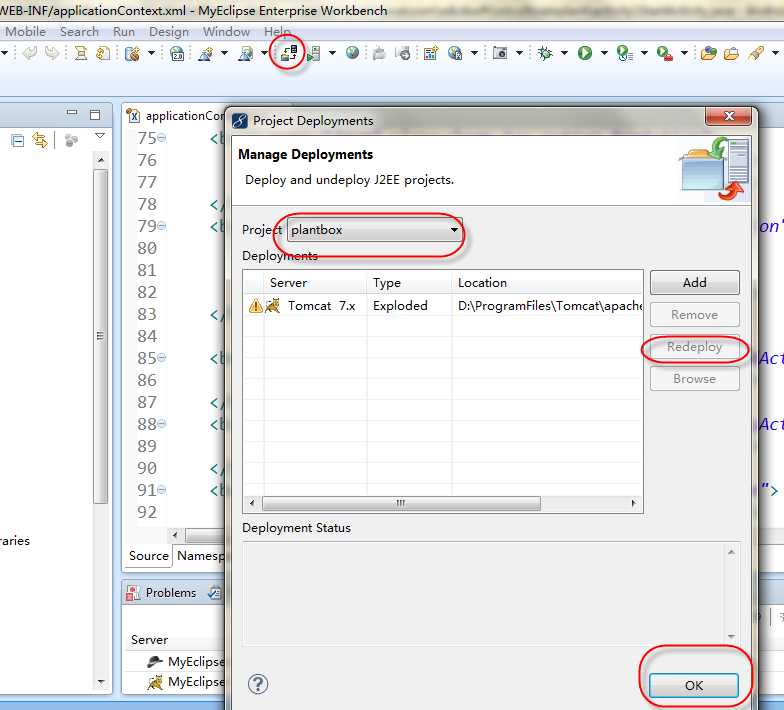Click the warning icon beside Tomcat 7.x

(x=255, y=306)
